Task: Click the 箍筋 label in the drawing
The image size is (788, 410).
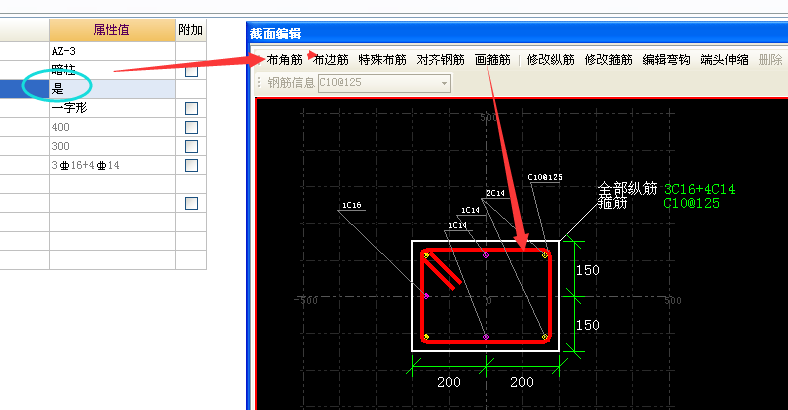Action: (613, 203)
